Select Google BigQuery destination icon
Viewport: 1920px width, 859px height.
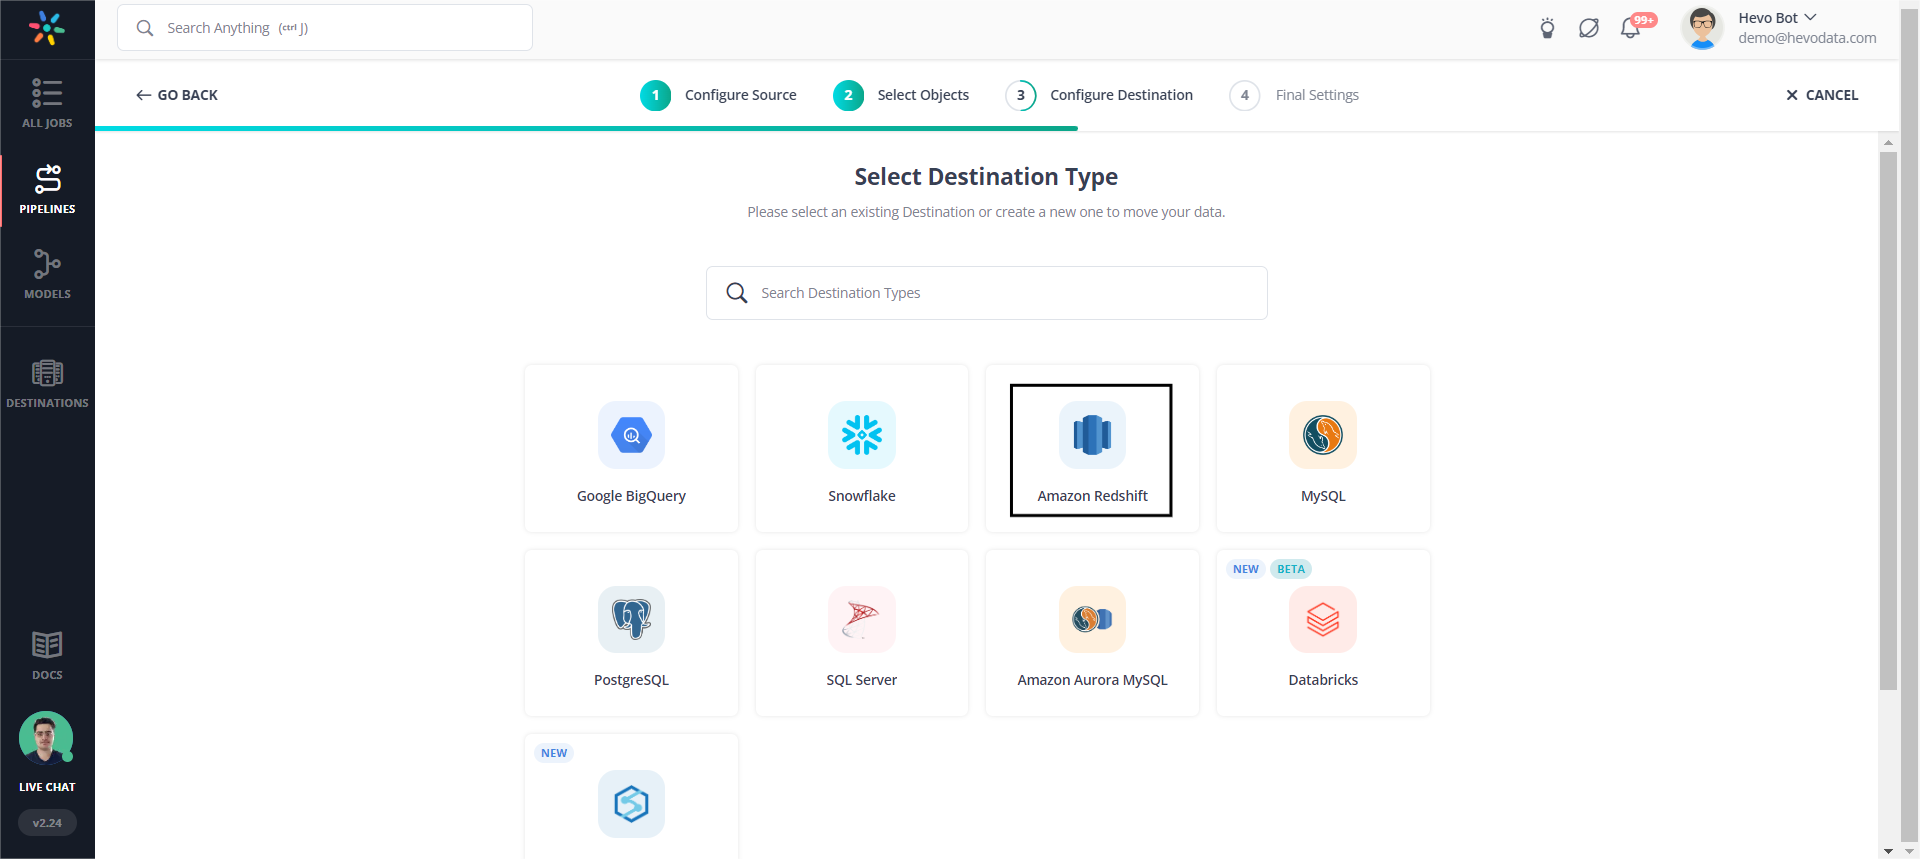coord(631,435)
